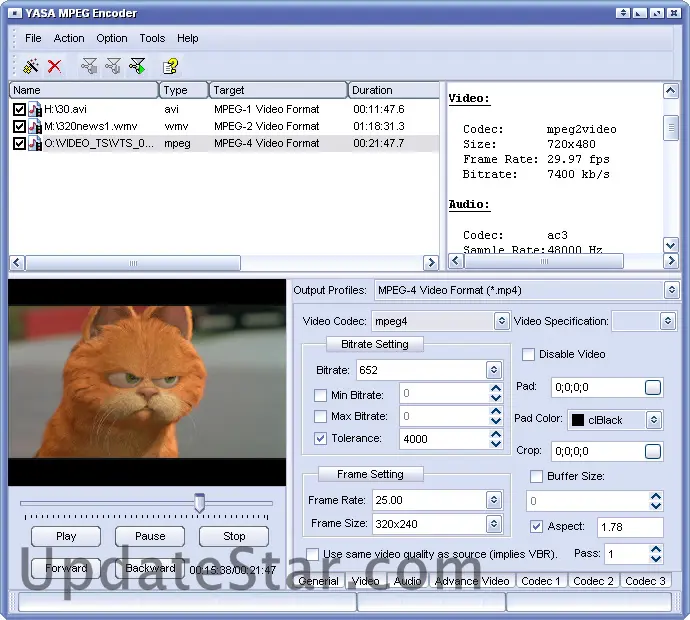Image resolution: width=690 pixels, height=620 pixels.
Task: Increase the Tolerance value with up arrow
Action: [x=496, y=434]
